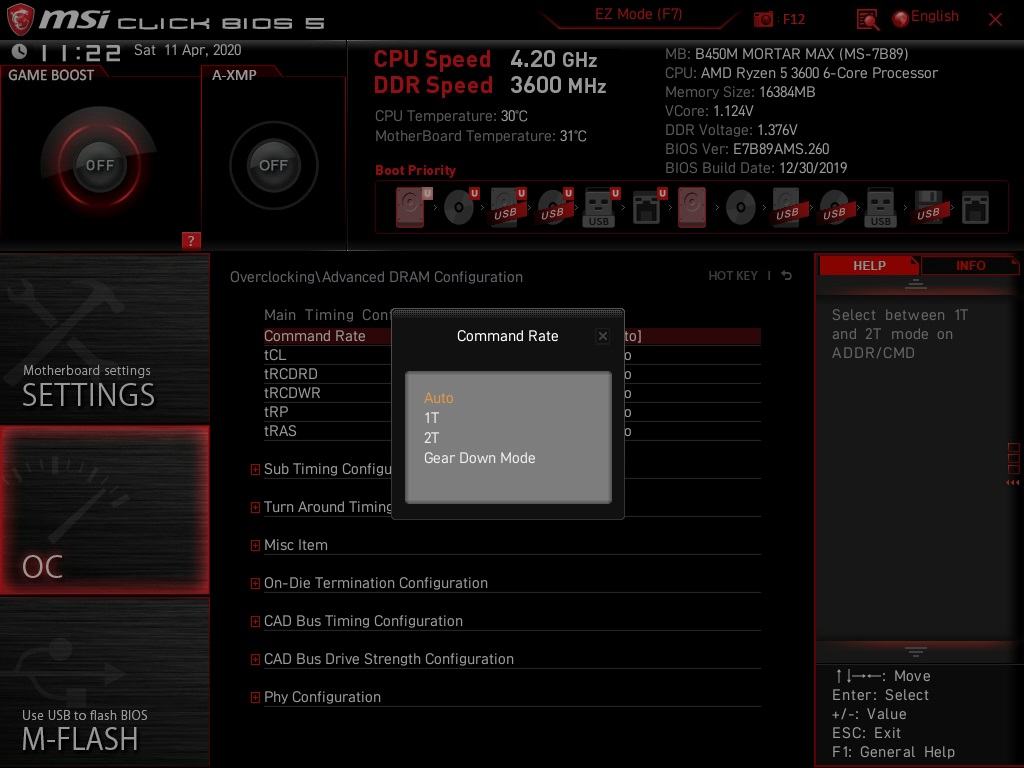1024x768 pixels.
Task: Select the tRCDWR timing row
Action: [512, 392]
